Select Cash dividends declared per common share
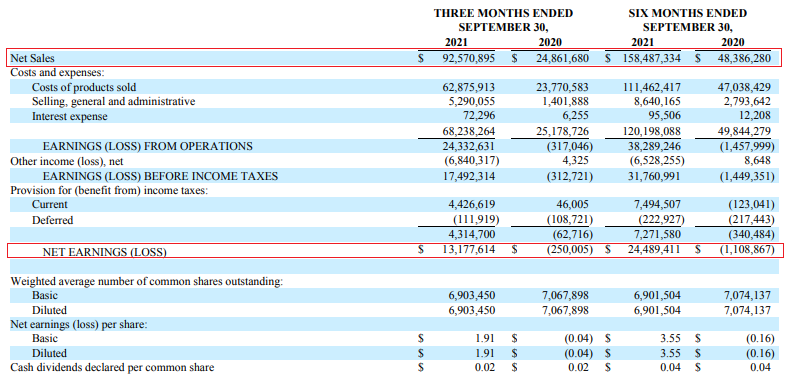The image size is (792, 379). pos(112,367)
